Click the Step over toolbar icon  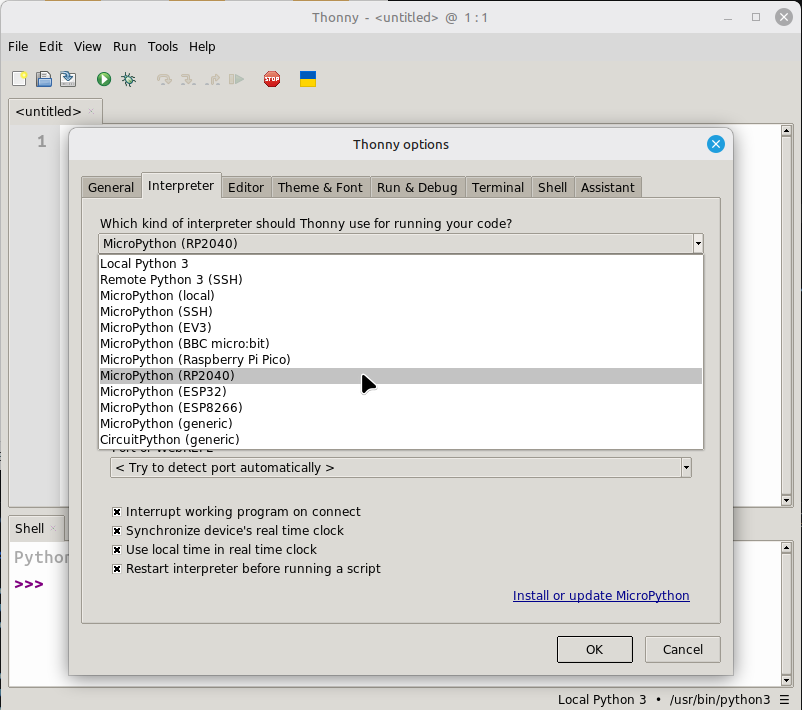(164, 79)
